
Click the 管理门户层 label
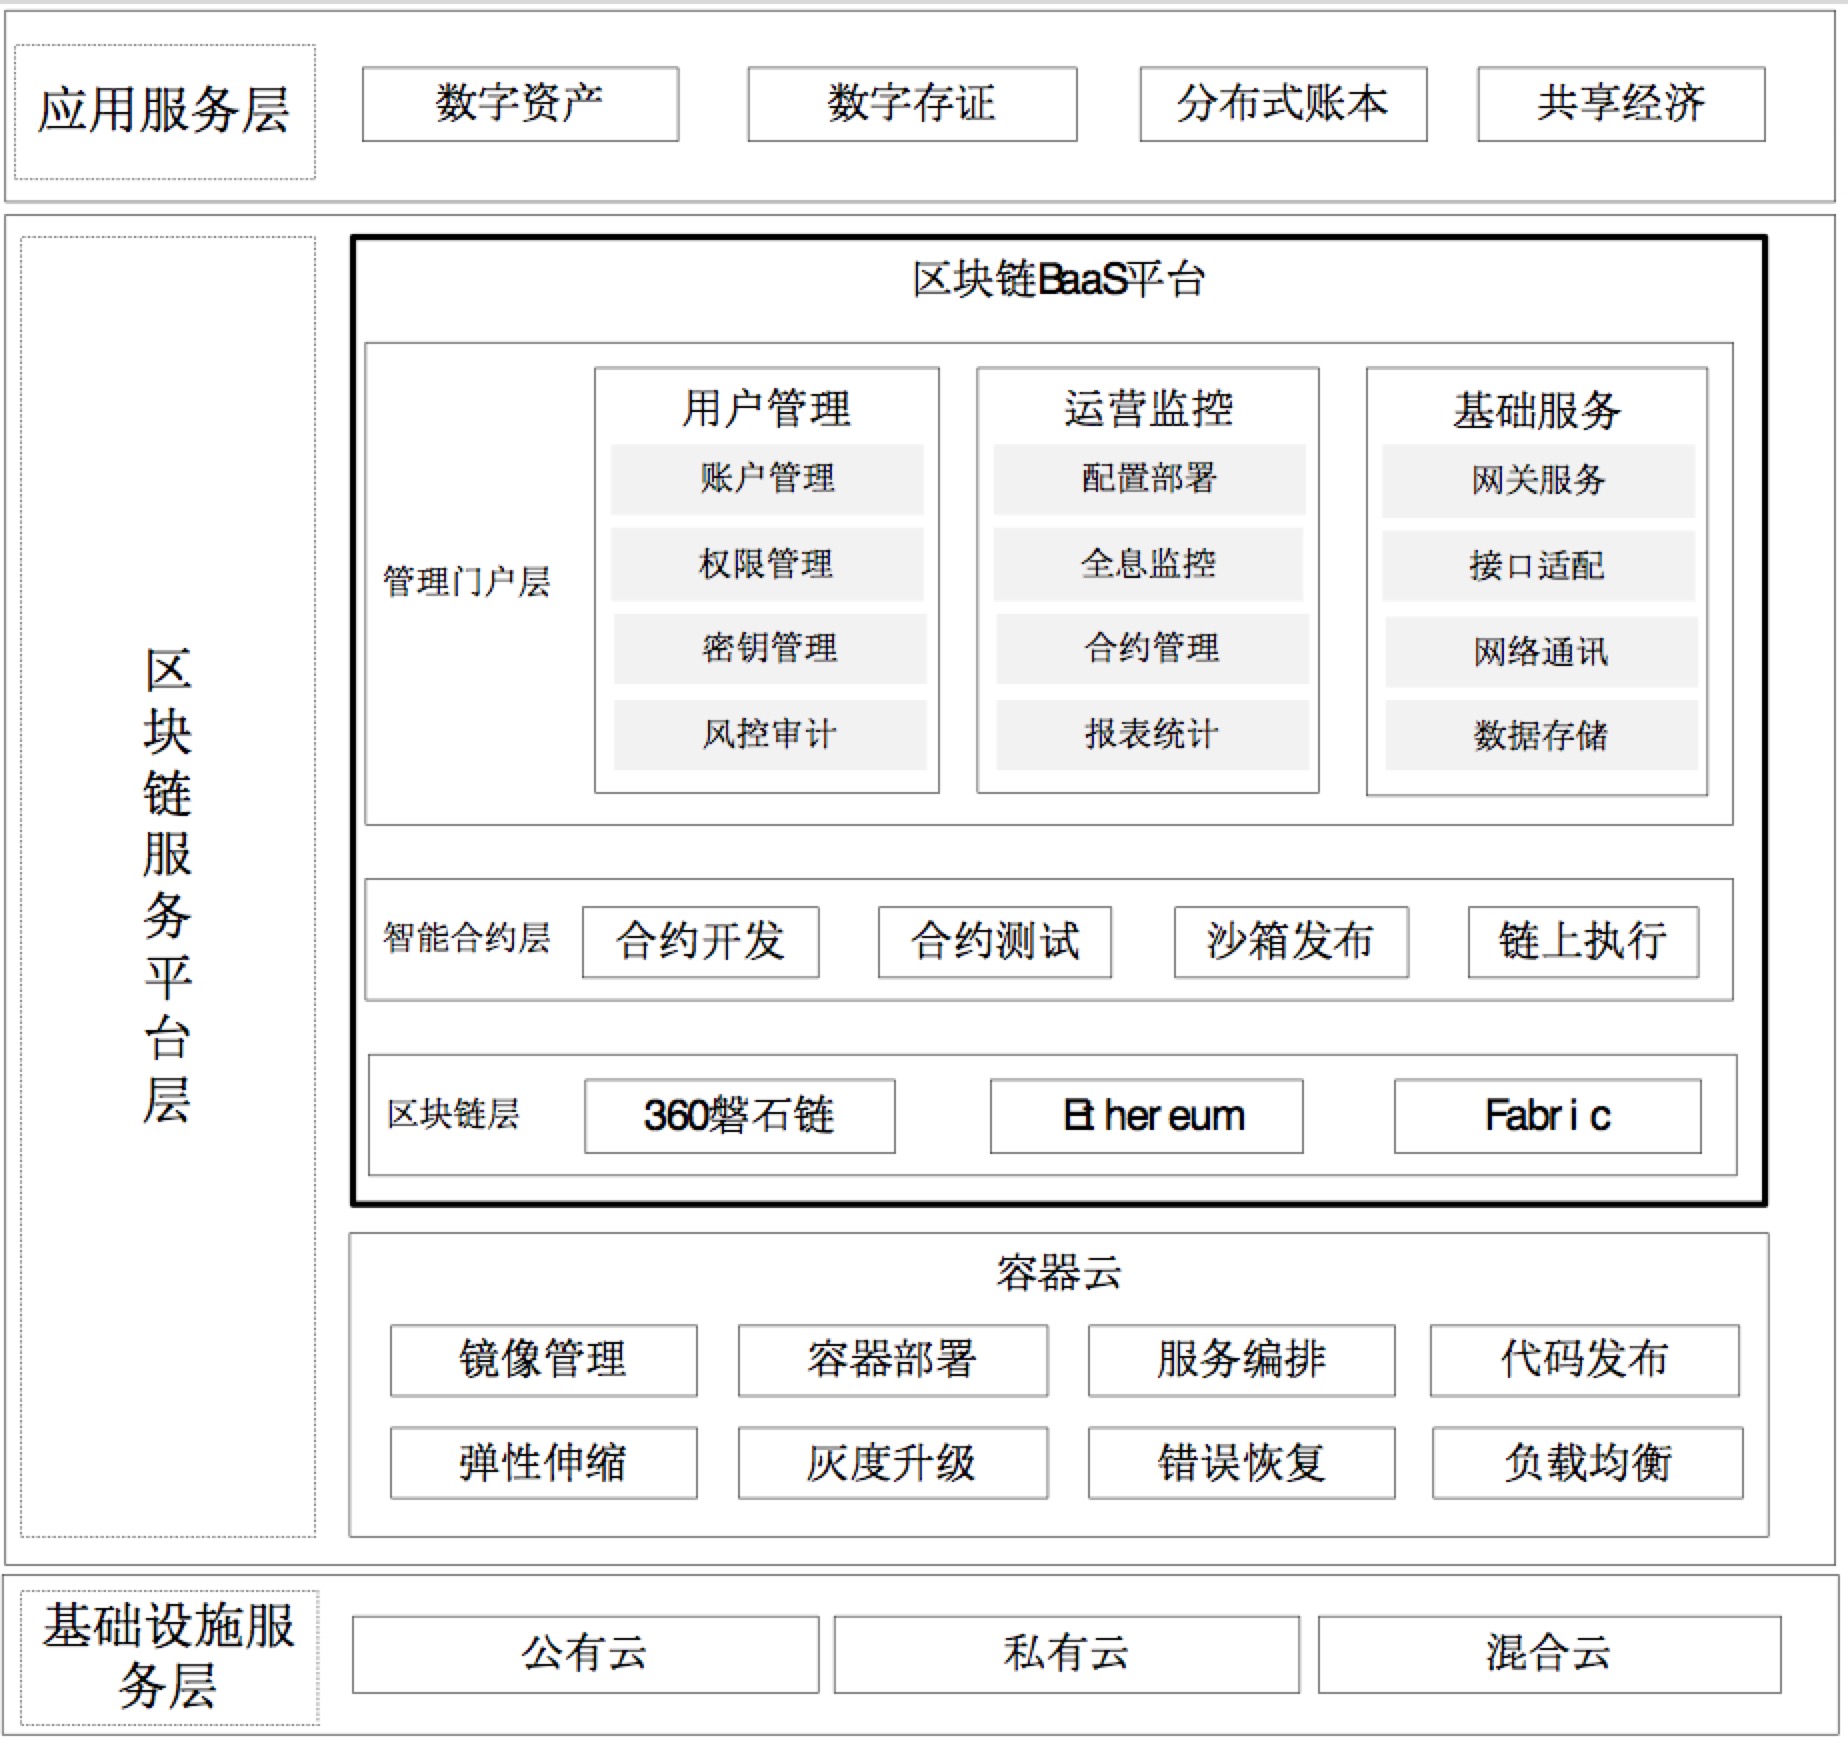pyautogui.click(x=466, y=581)
